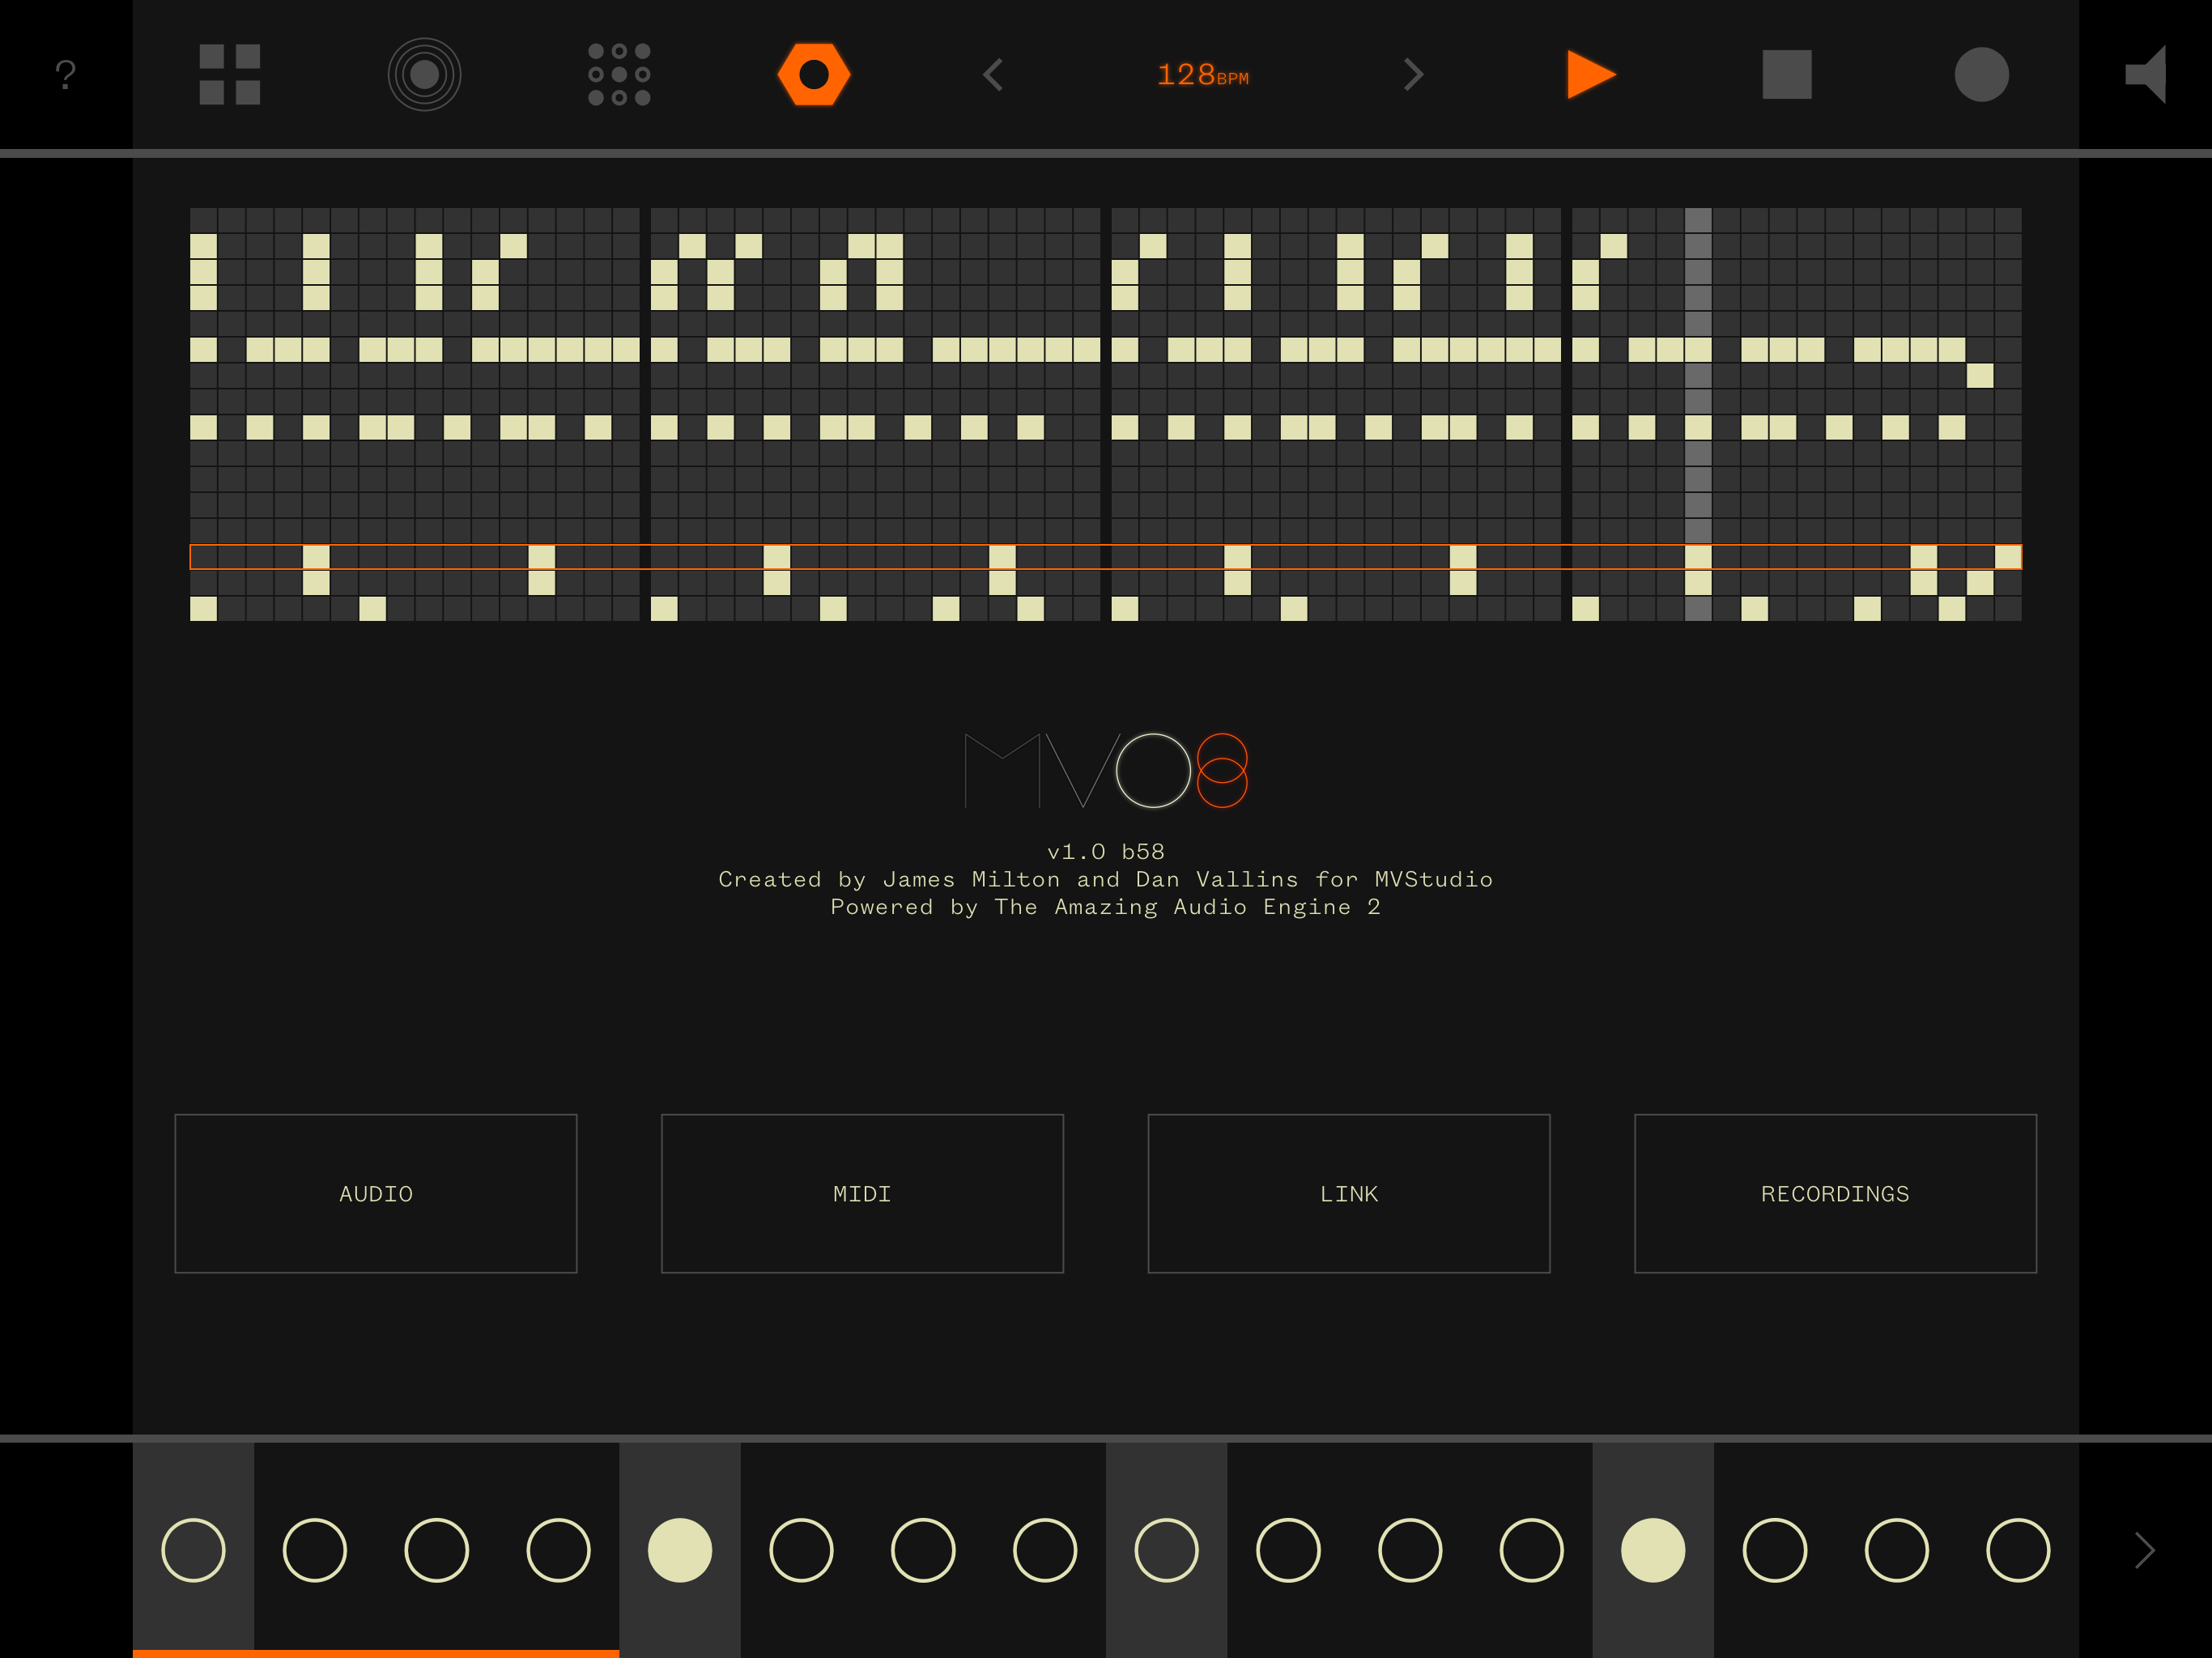Toggle step 10 in the step row
2212x1658 pixels.
[1288, 1550]
